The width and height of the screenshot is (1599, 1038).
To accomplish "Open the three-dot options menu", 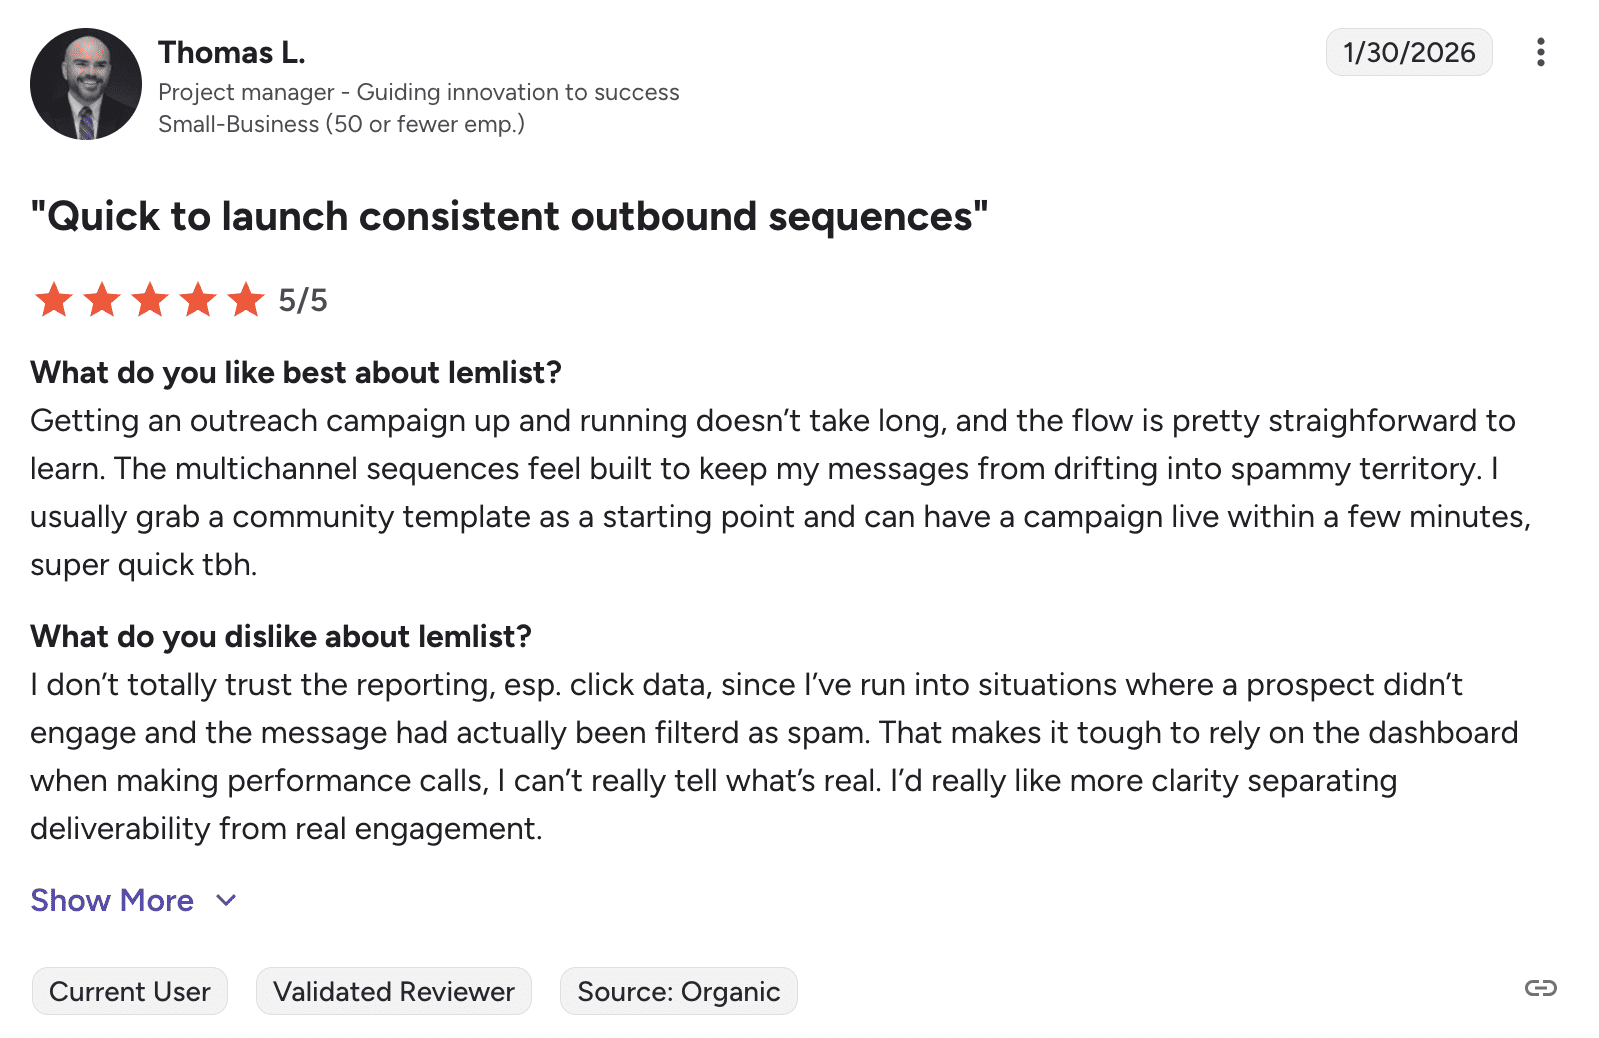I will tap(1540, 52).
